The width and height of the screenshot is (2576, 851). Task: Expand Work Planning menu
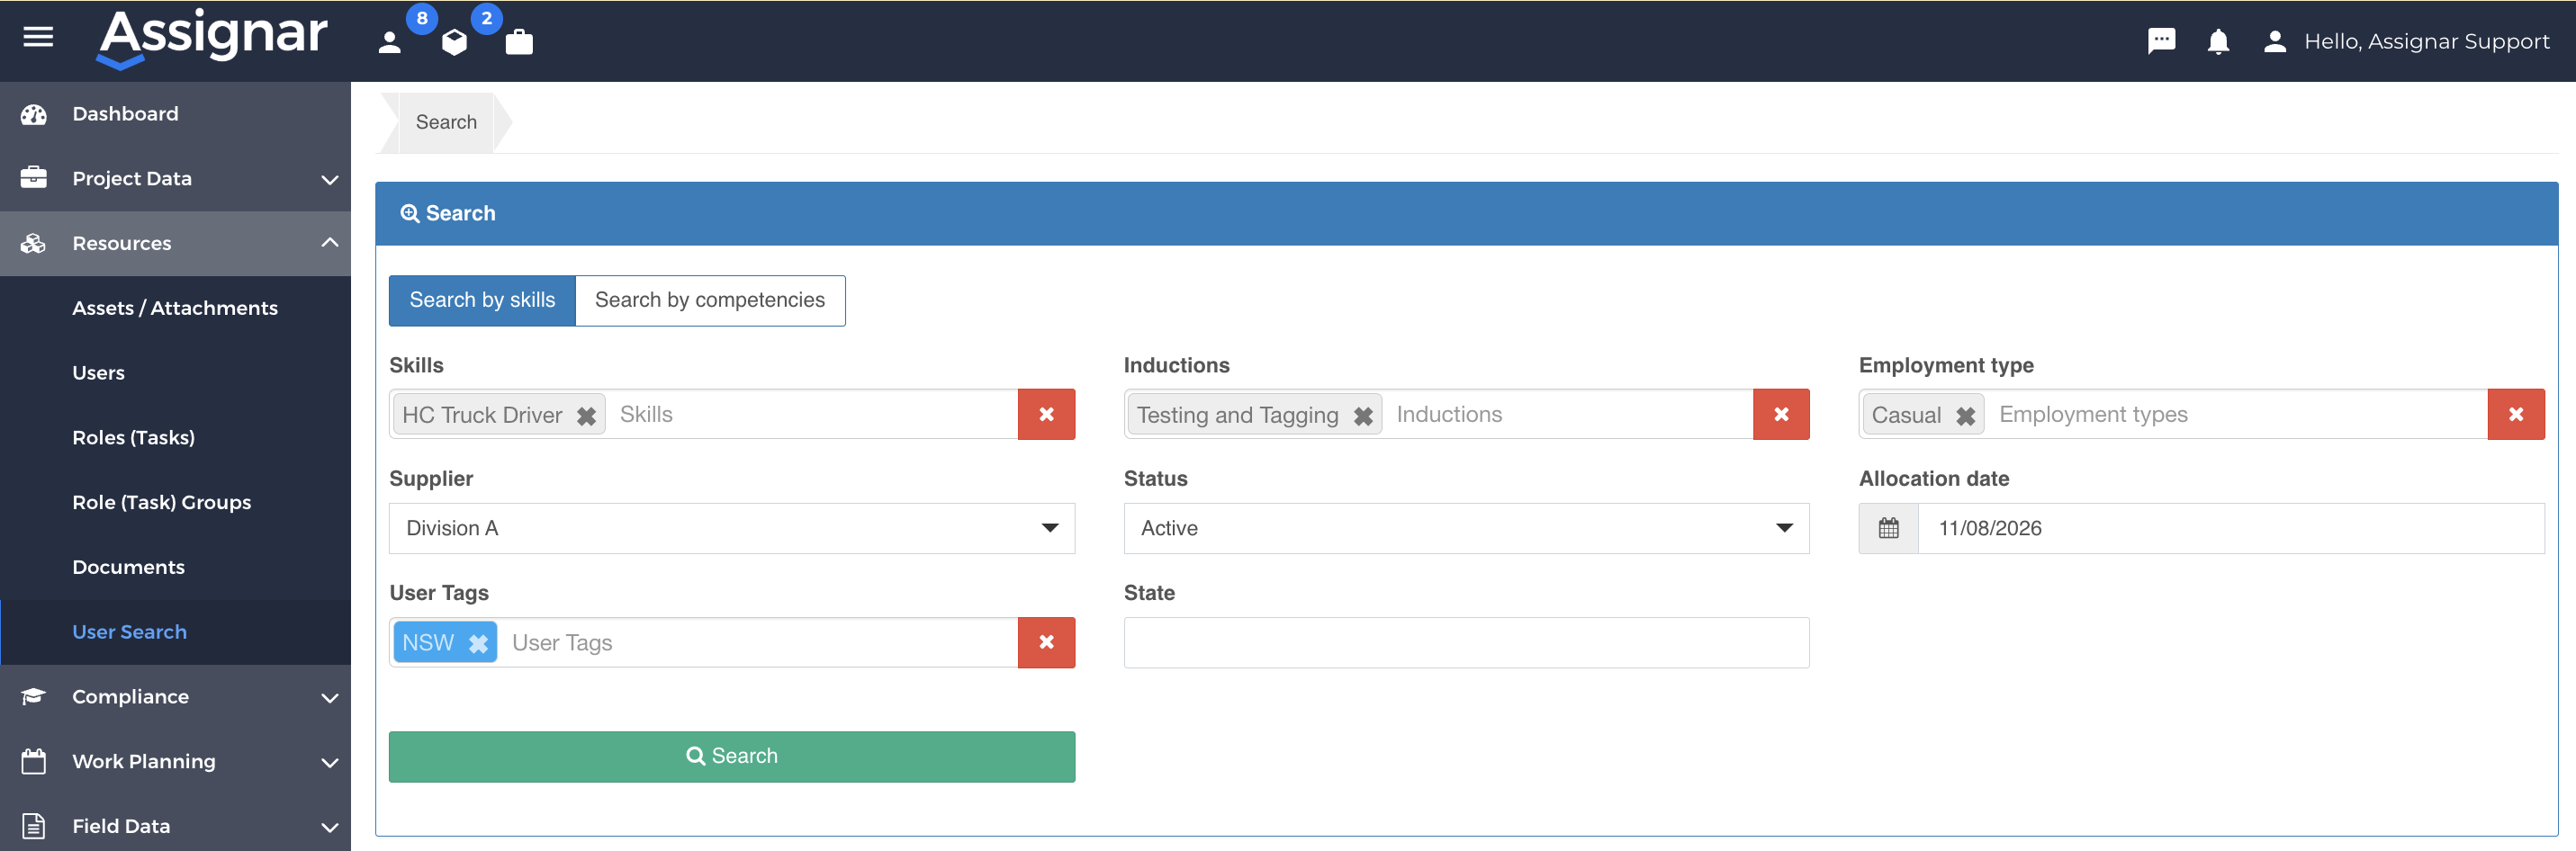click(x=175, y=761)
